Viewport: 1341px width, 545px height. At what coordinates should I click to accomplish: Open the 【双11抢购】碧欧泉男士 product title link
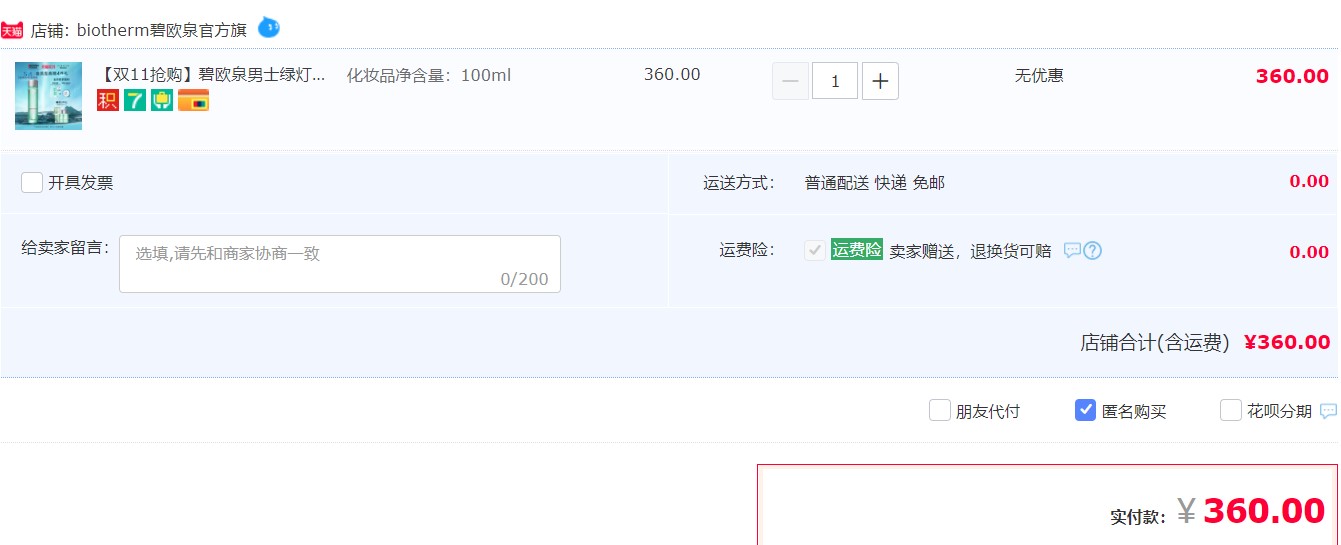(x=212, y=75)
